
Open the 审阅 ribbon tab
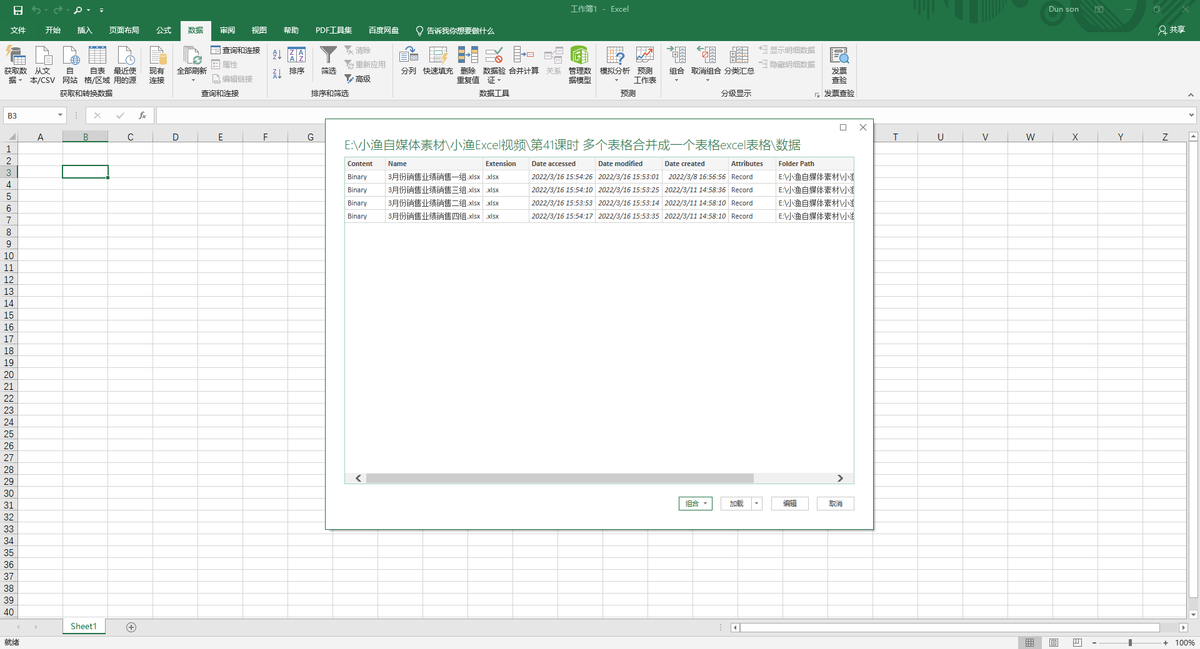(x=228, y=31)
